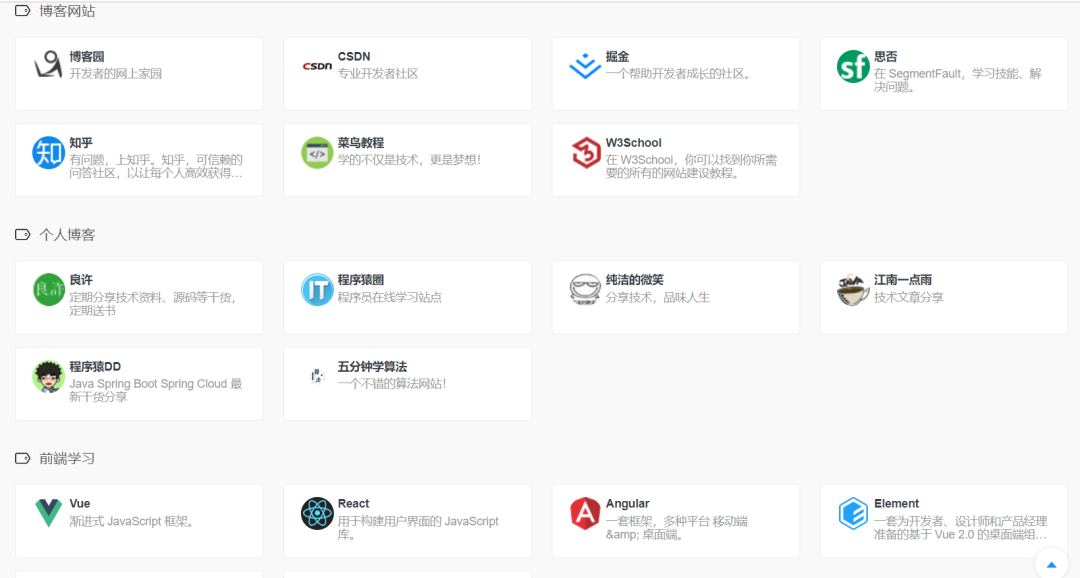The height and width of the screenshot is (578, 1080).
Task: Open the W3School title link
Action: (x=634, y=143)
